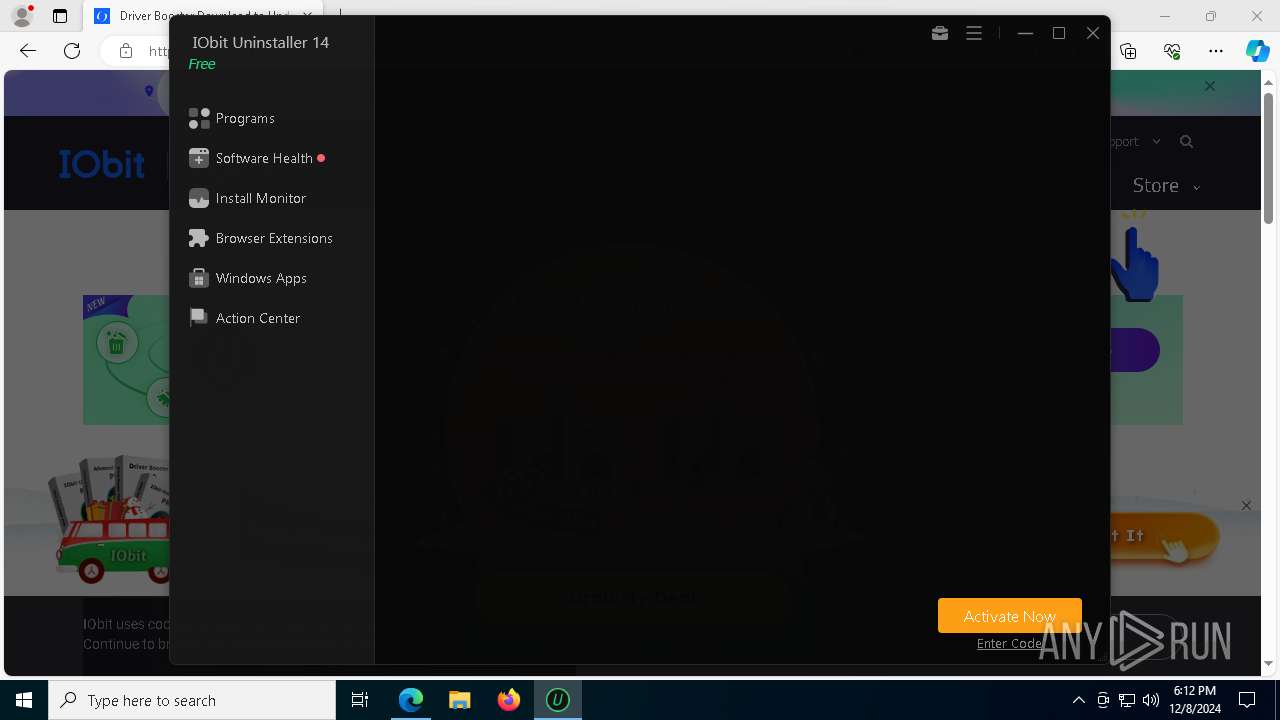Select Install Monitor in sidebar

click(x=261, y=198)
